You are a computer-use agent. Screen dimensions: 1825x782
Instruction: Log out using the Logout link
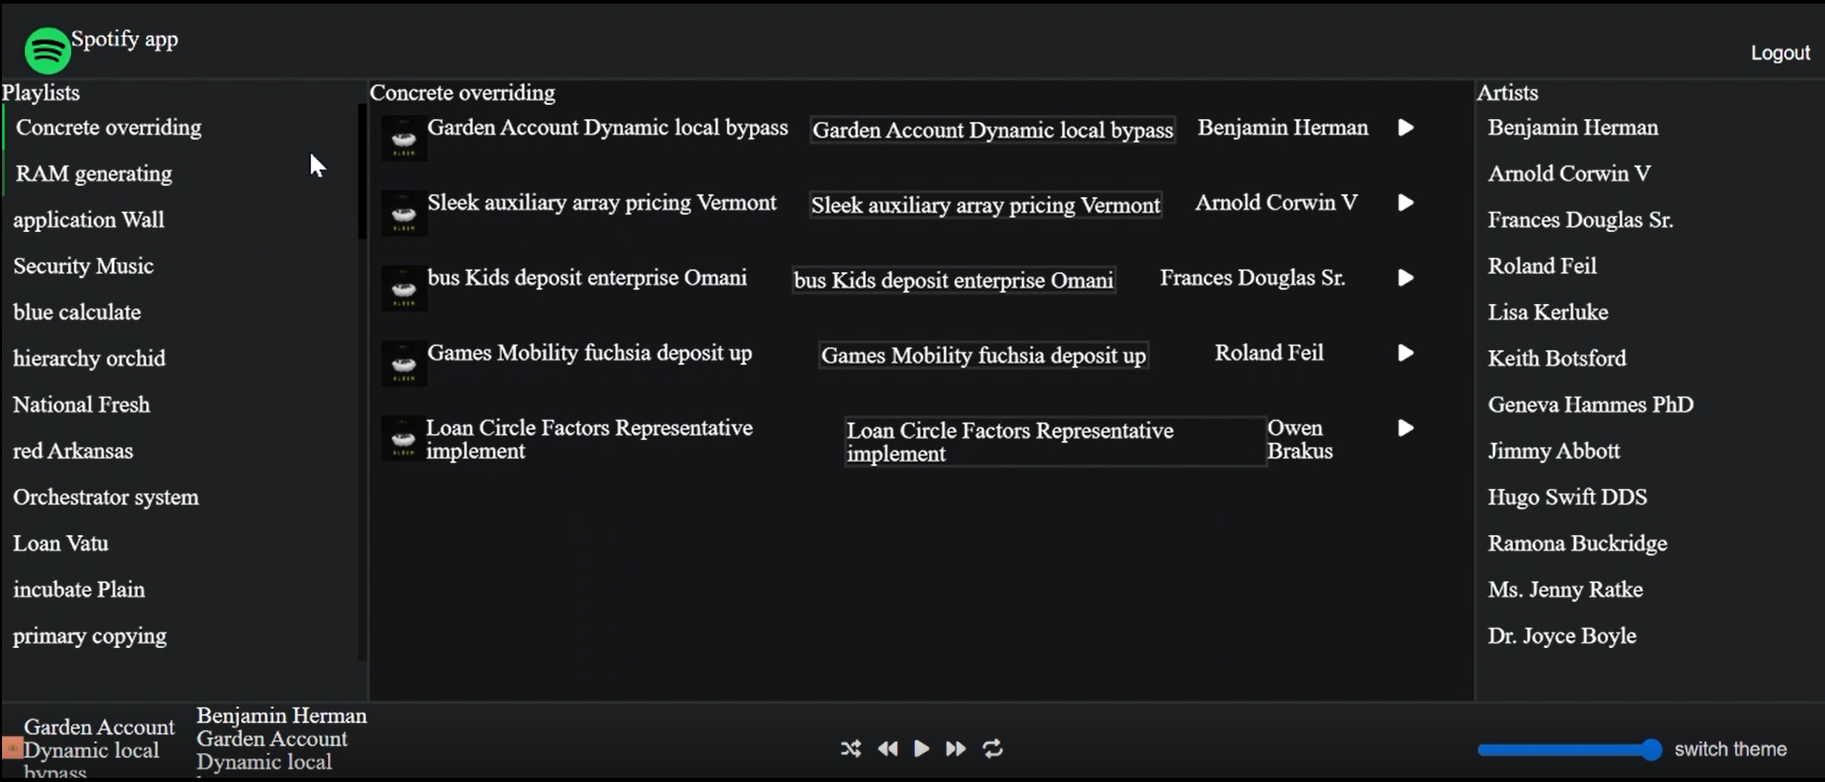click(1779, 53)
